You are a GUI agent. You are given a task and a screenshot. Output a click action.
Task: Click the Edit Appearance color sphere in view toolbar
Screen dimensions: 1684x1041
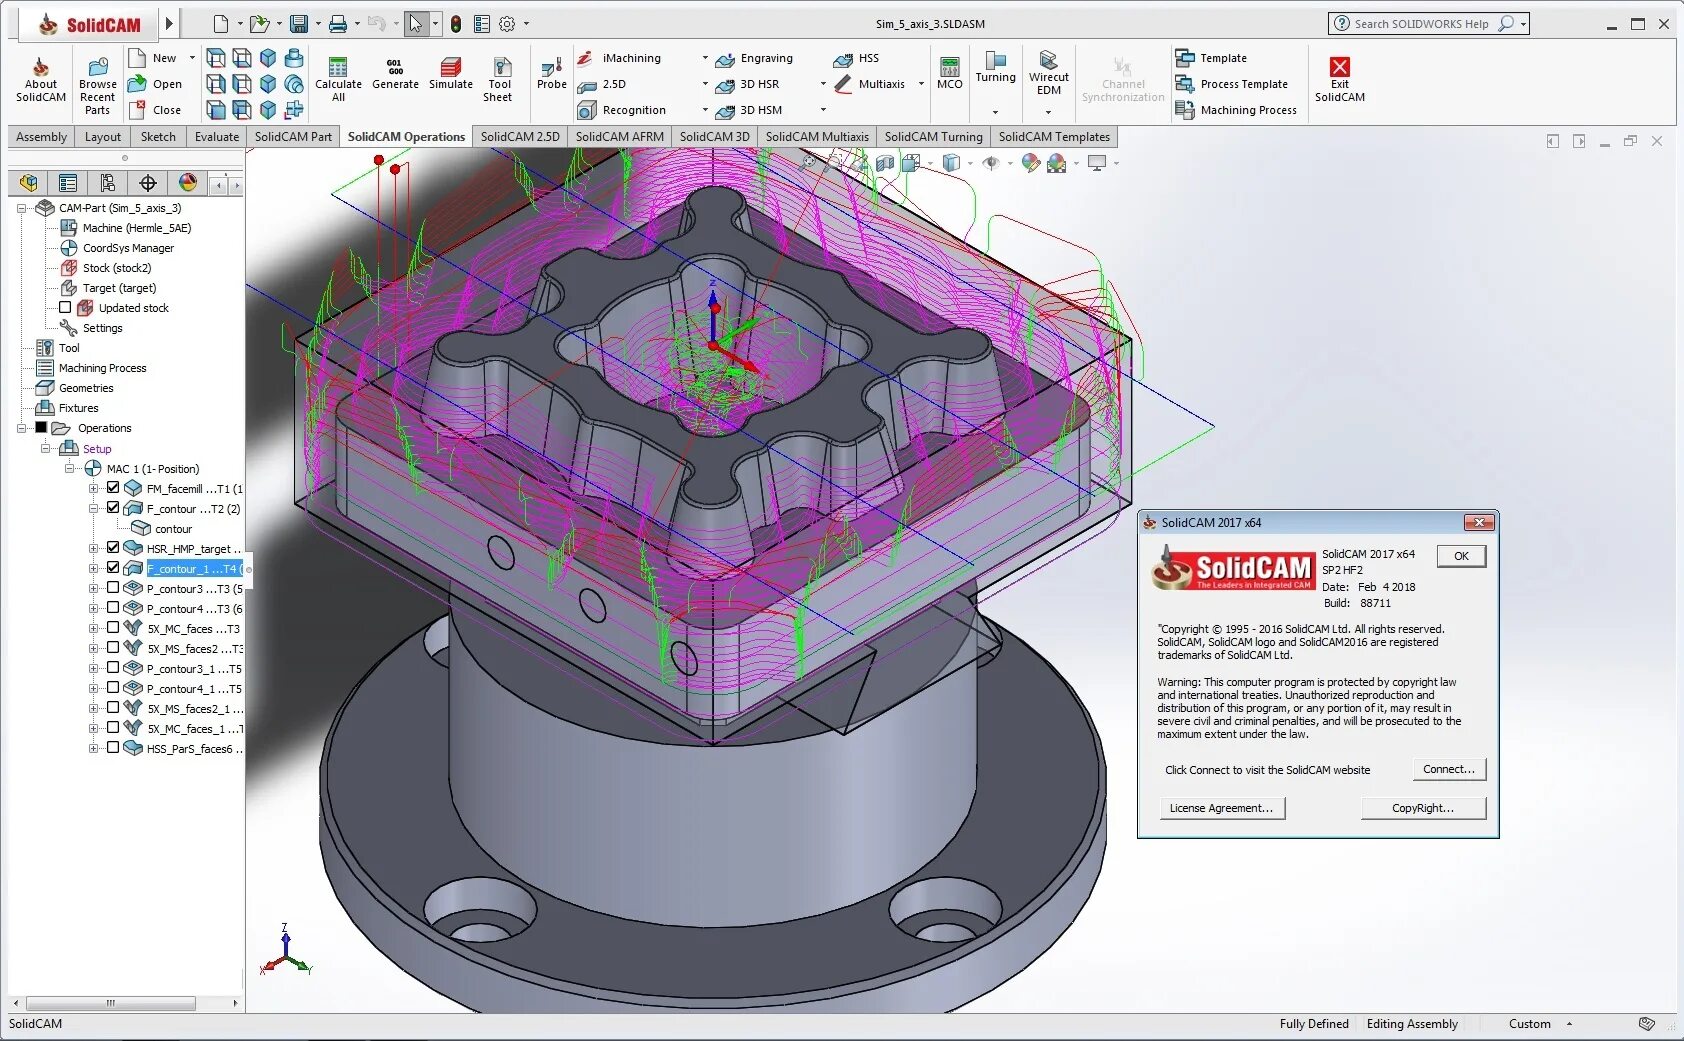pyautogui.click(x=1031, y=163)
